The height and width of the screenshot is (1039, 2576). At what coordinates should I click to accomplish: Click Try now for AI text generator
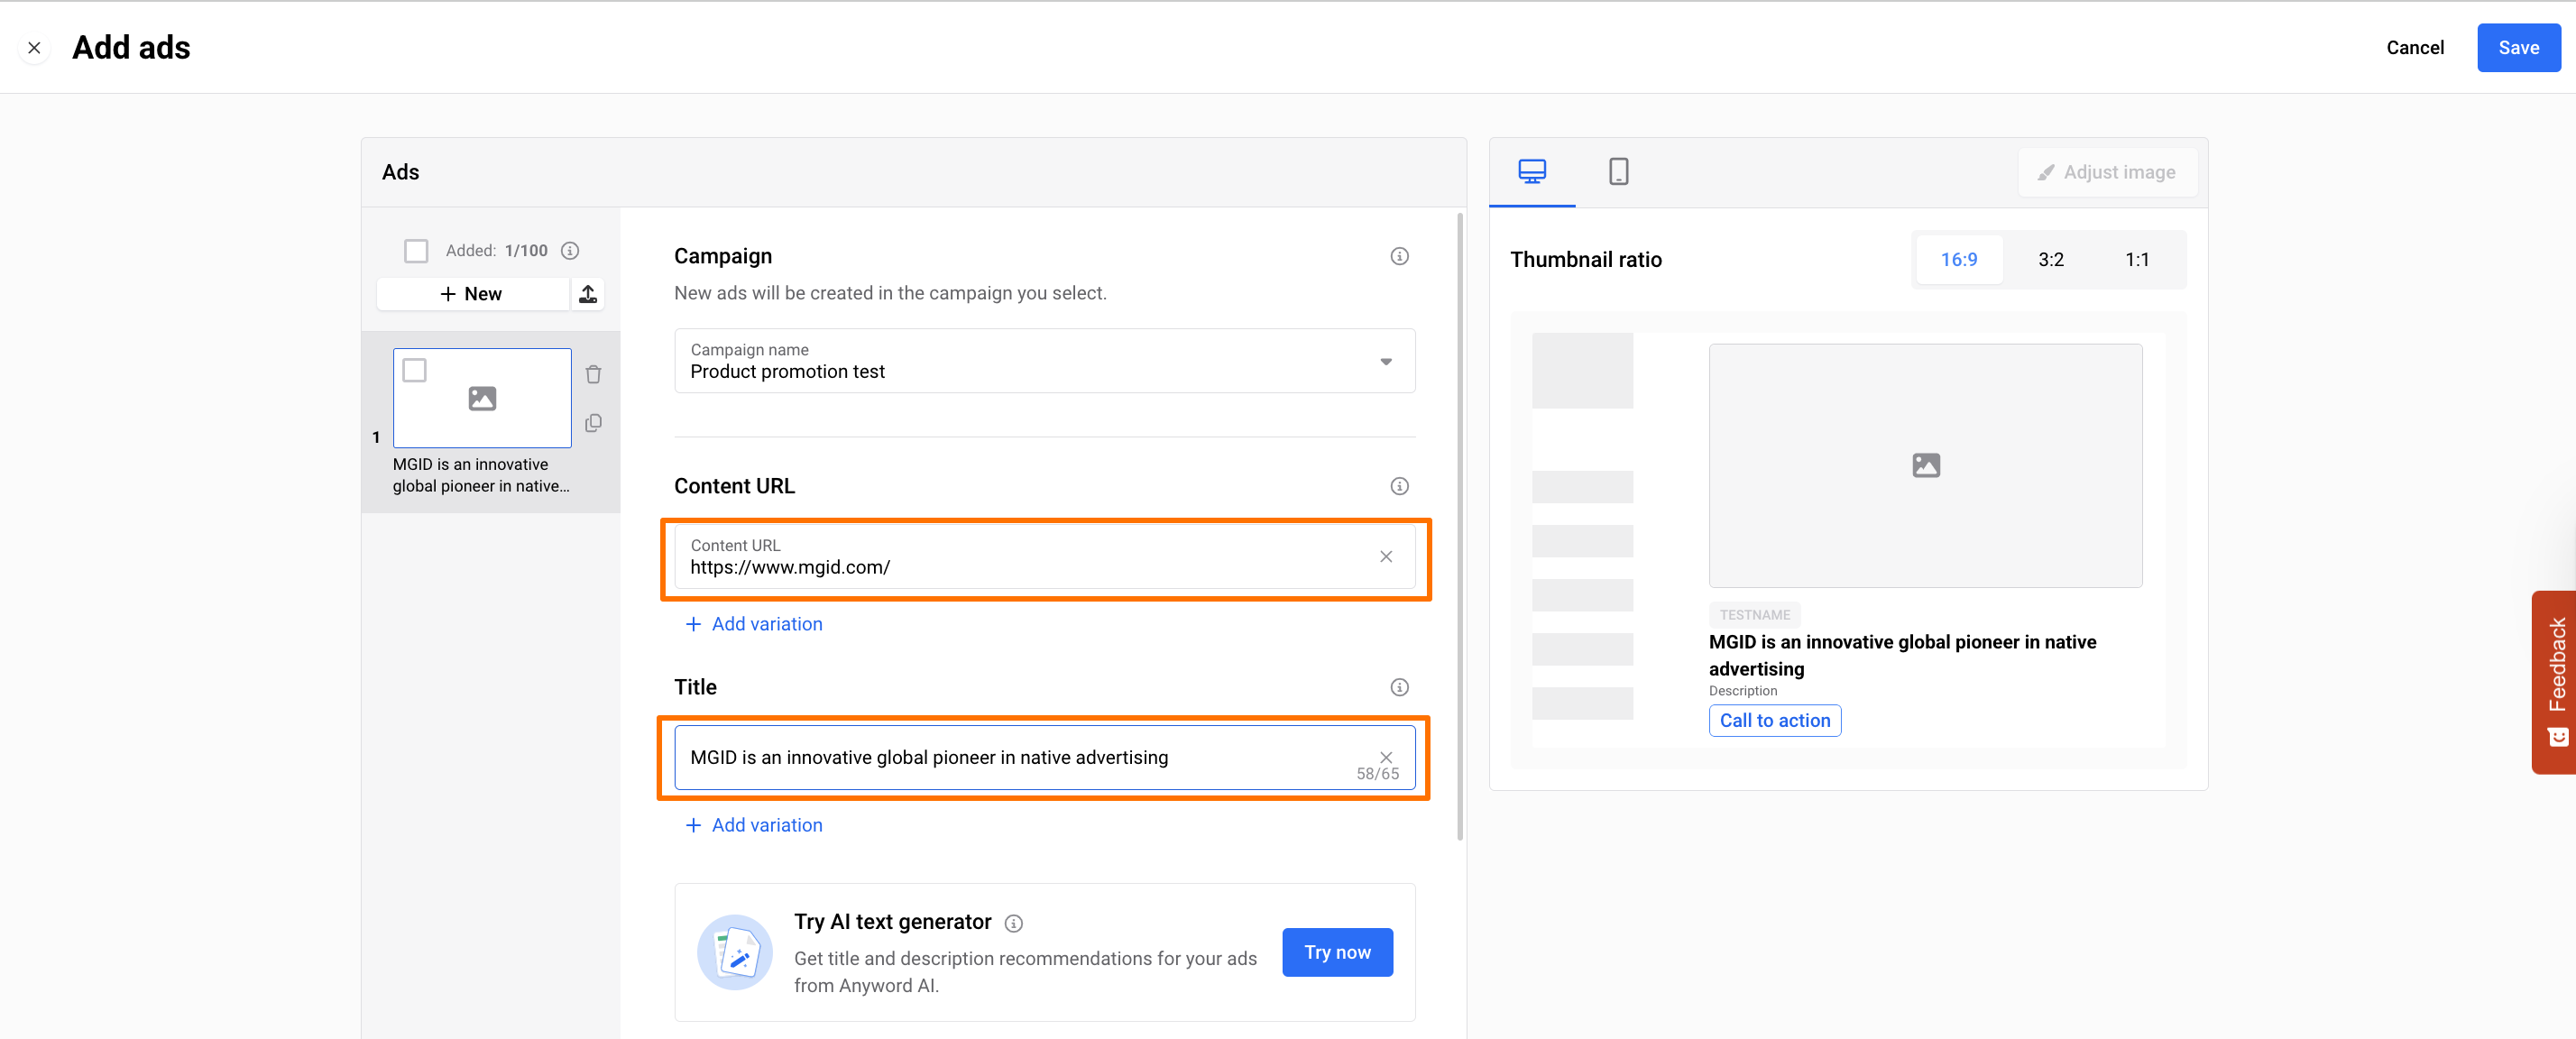1336,952
